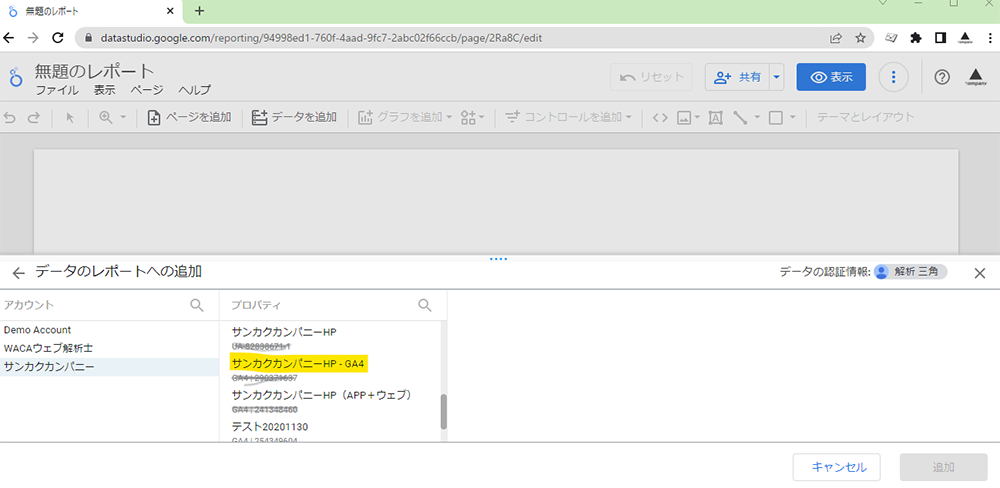Click the URL embed code icon

pyautogui.click(x=661, y=117)
